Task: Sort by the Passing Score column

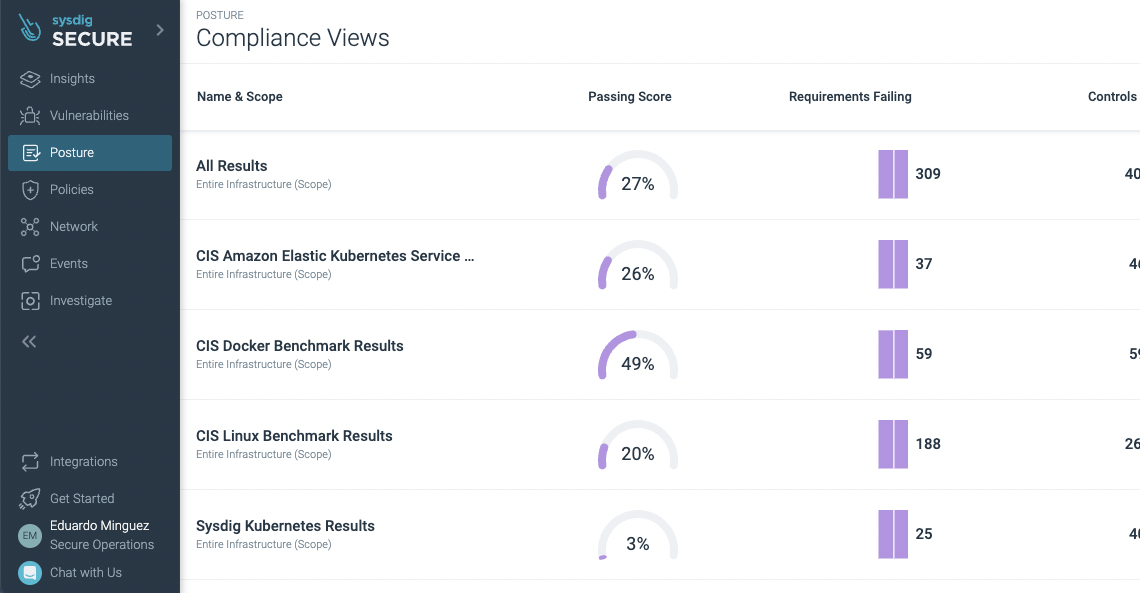Action: pos(629,96)
